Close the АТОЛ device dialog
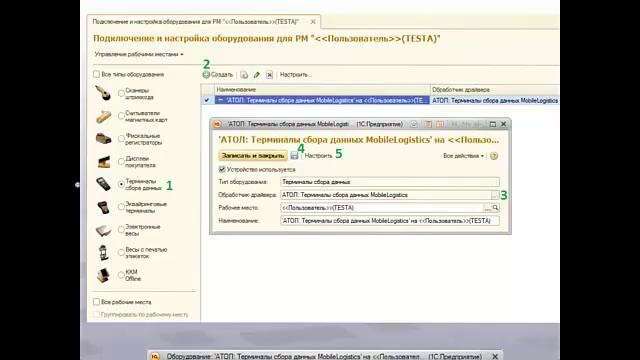 (504, 124)
